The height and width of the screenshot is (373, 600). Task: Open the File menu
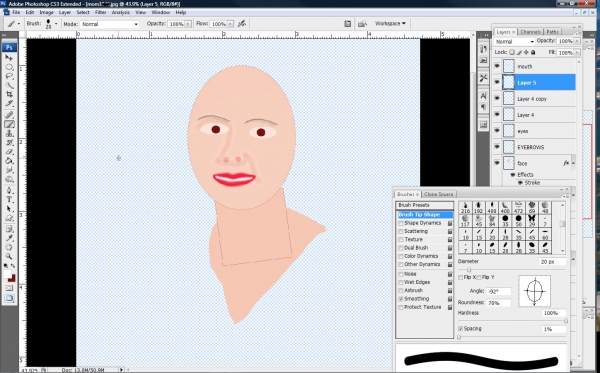[x=16, y=12]
